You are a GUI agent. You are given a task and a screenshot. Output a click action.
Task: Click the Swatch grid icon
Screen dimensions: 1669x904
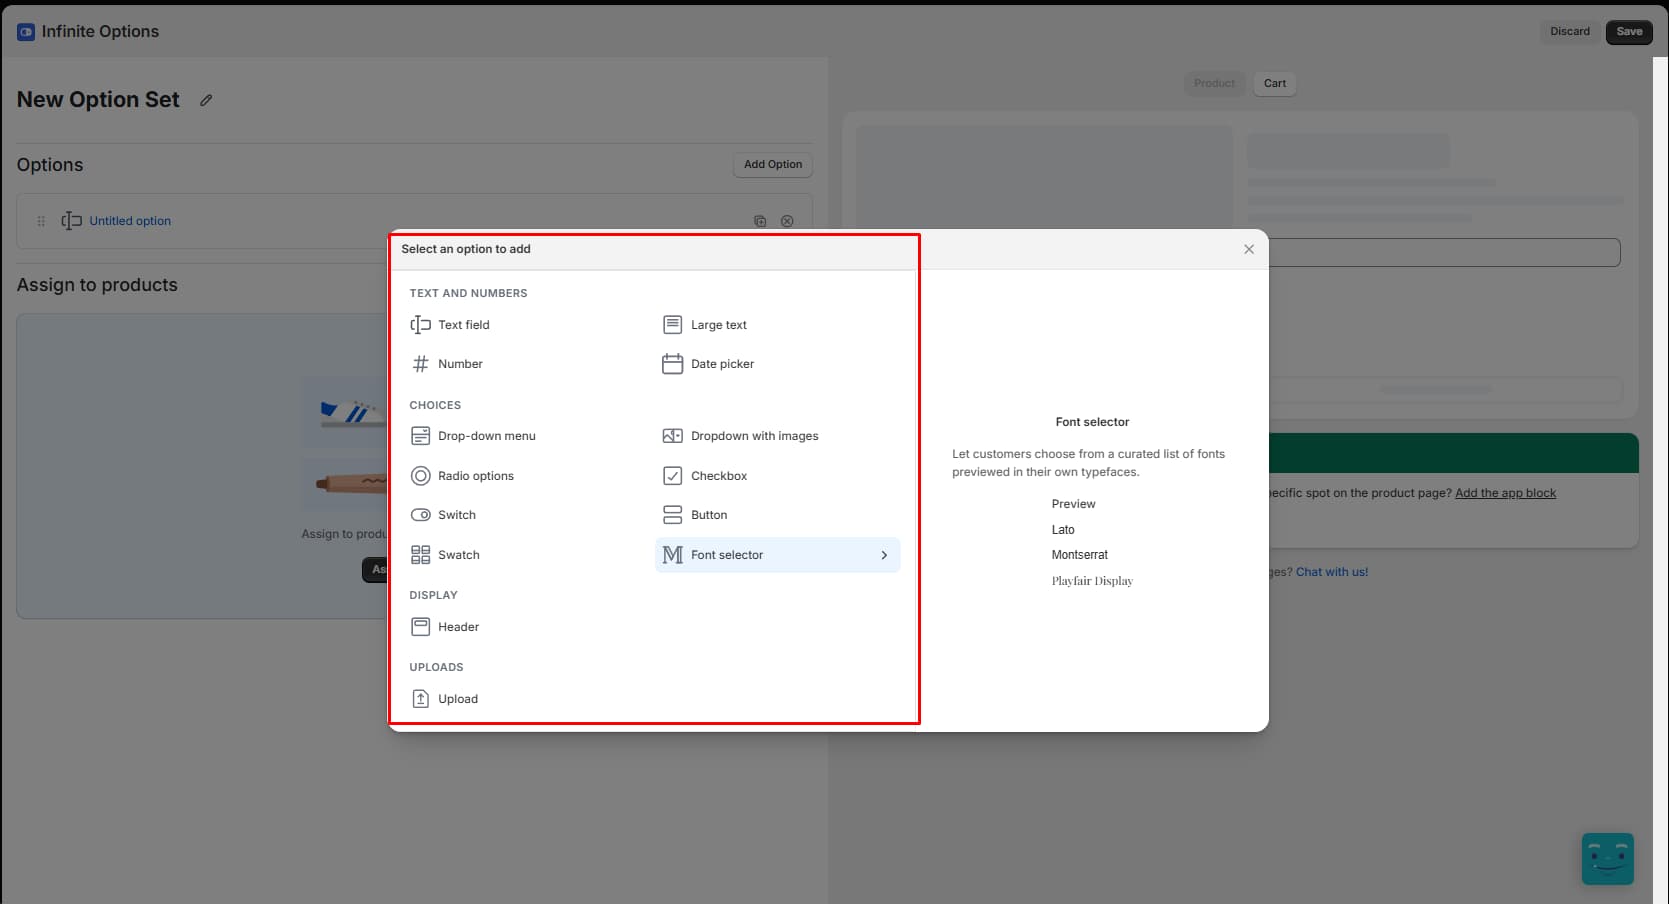421,555
